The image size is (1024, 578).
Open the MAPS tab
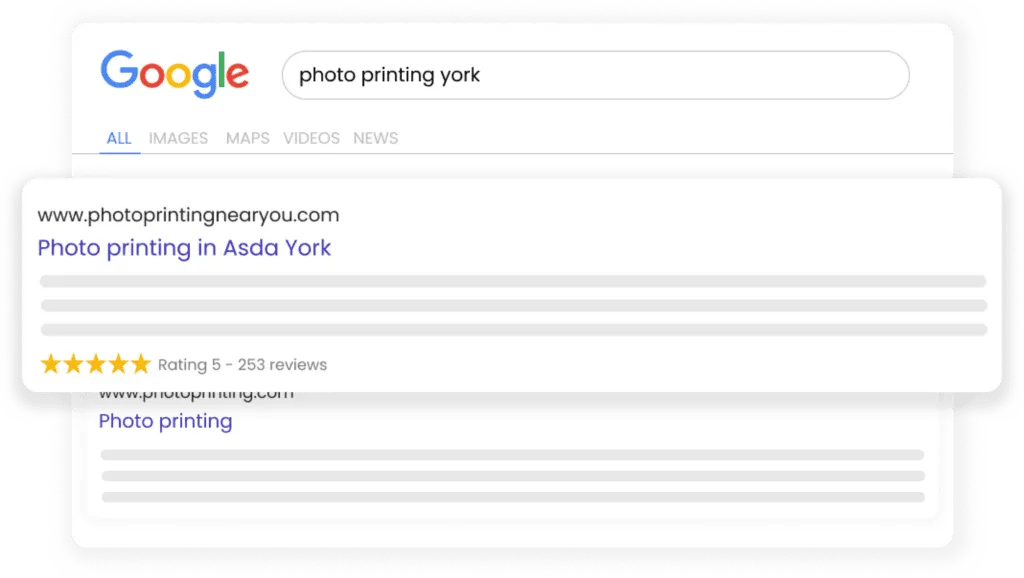(247, 138)
